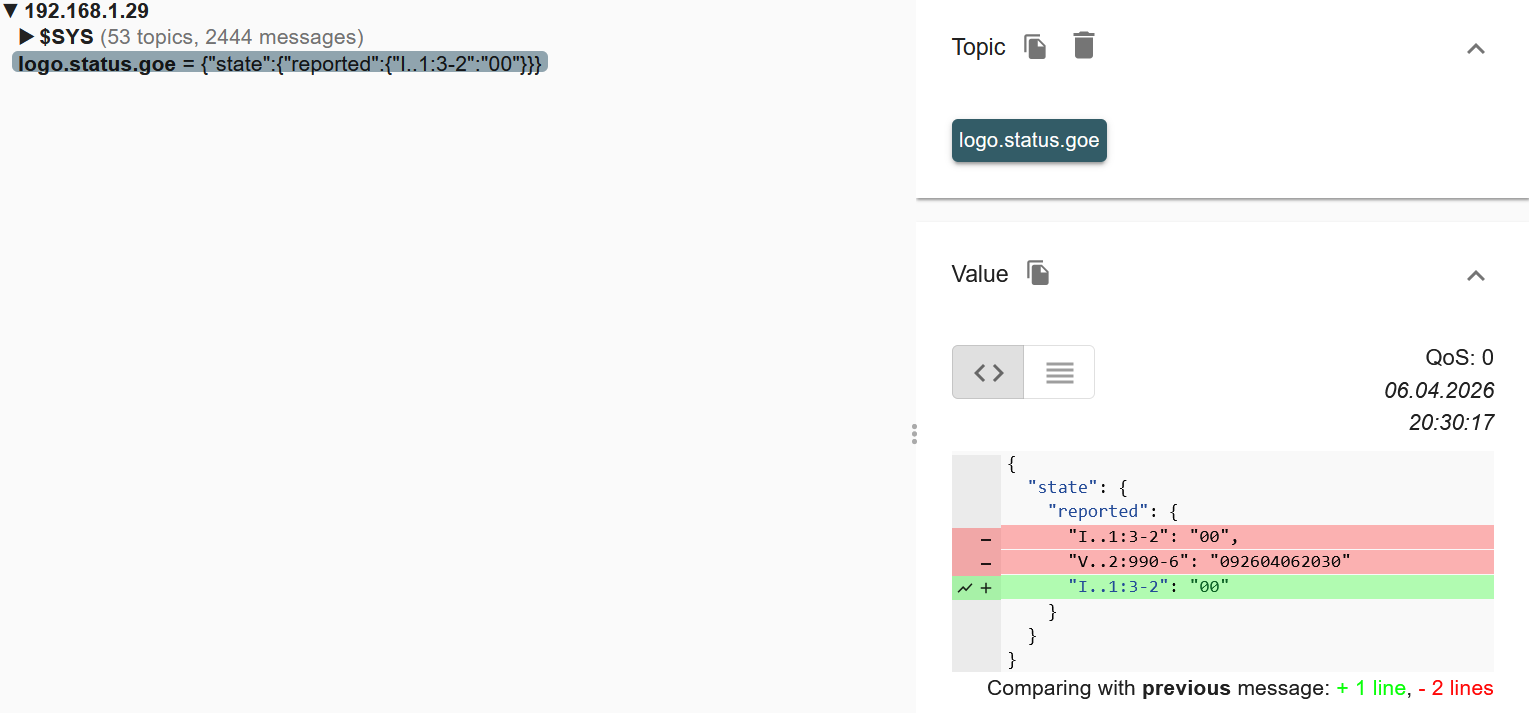Select the logo.status.goe entry in the tree
This screenshot has height=713, width=1529.
pos(279,63)
